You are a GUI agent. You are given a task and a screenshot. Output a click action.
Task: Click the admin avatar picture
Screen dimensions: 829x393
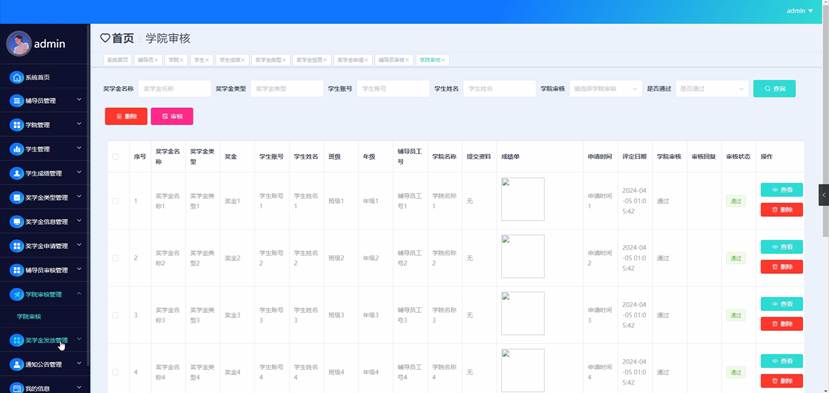tap(19, 43)
